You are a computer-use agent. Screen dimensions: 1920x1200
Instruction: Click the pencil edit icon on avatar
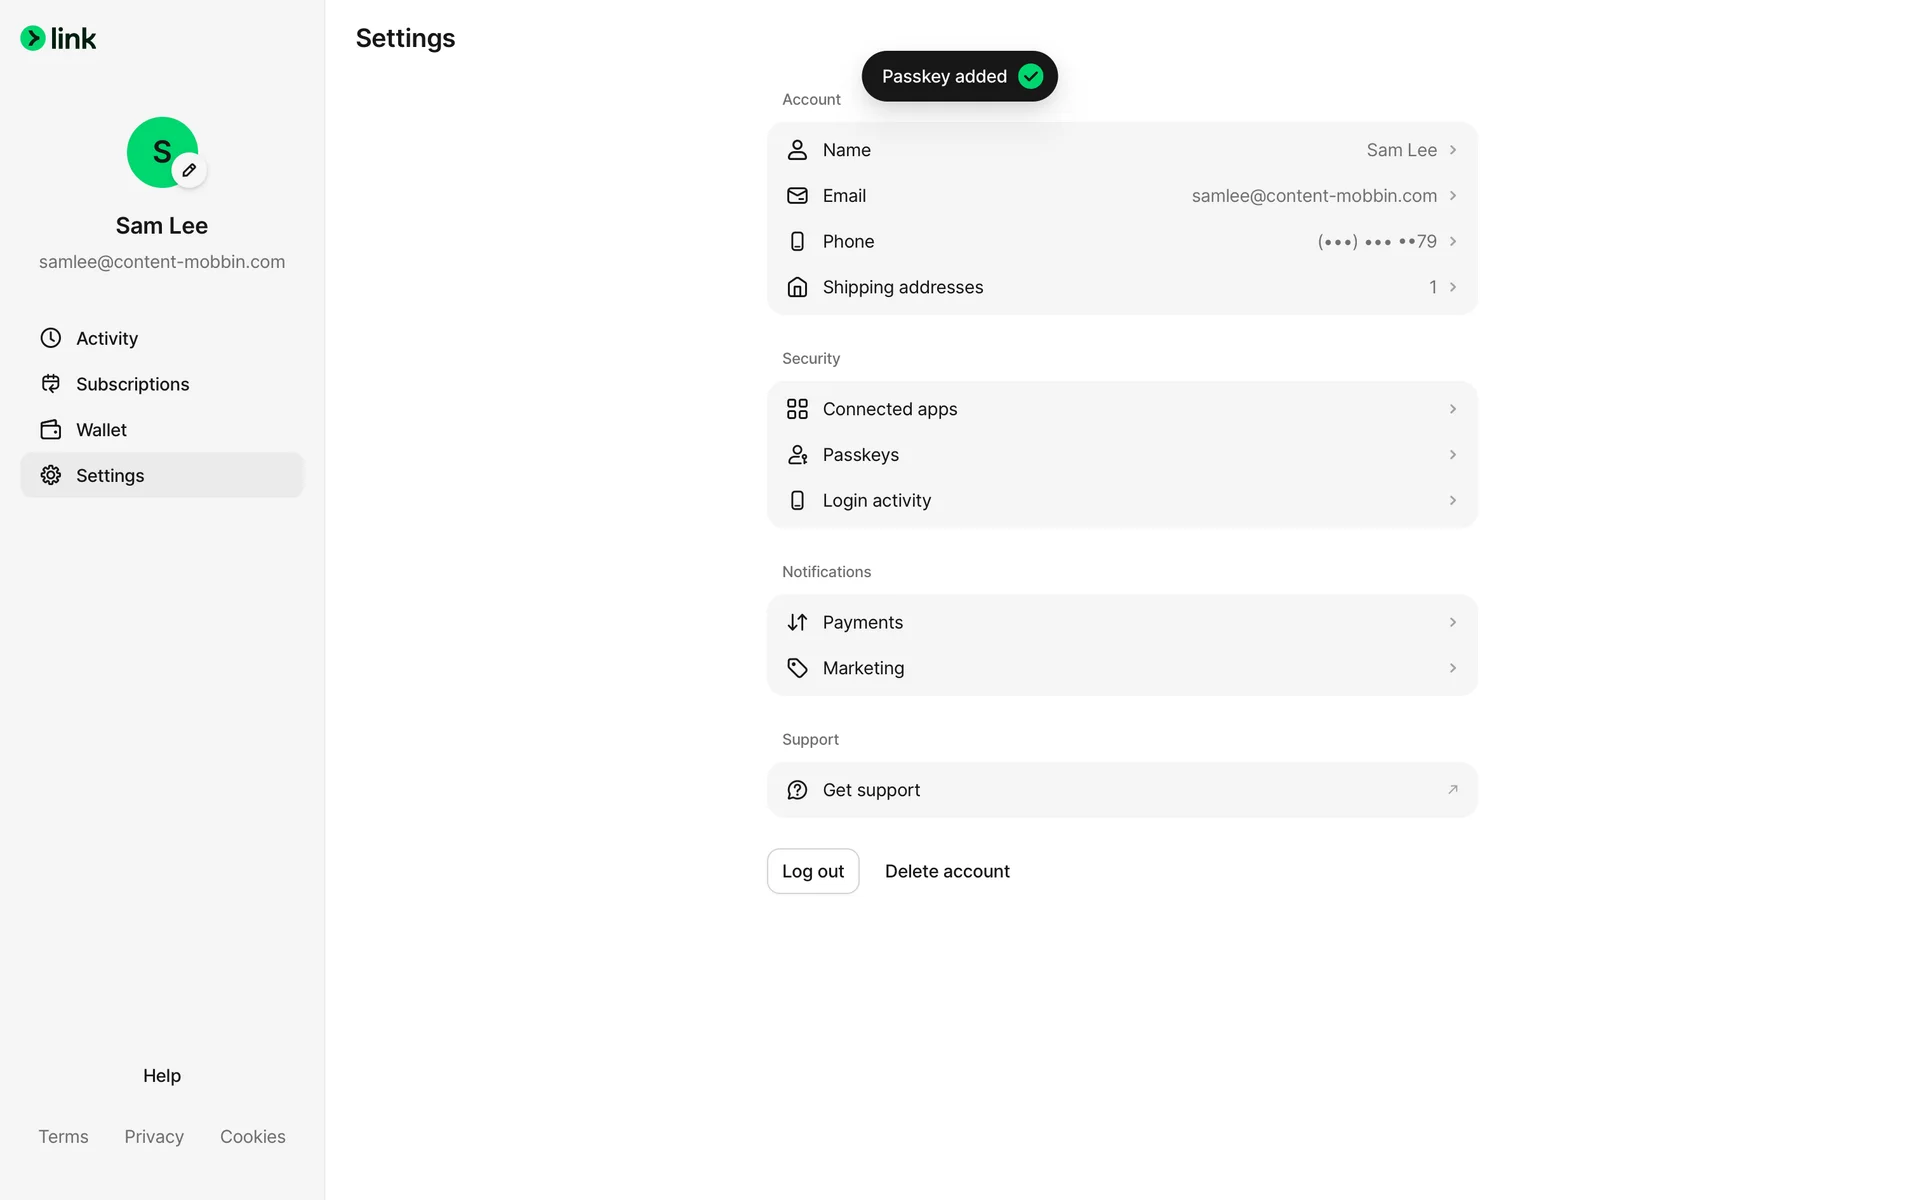click(x=189, y=170)
